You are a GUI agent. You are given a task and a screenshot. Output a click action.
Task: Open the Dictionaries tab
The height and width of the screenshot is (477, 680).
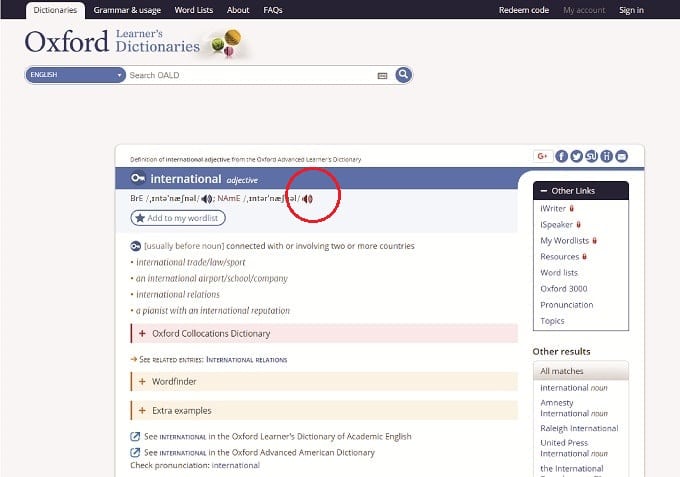click(55, 10)
